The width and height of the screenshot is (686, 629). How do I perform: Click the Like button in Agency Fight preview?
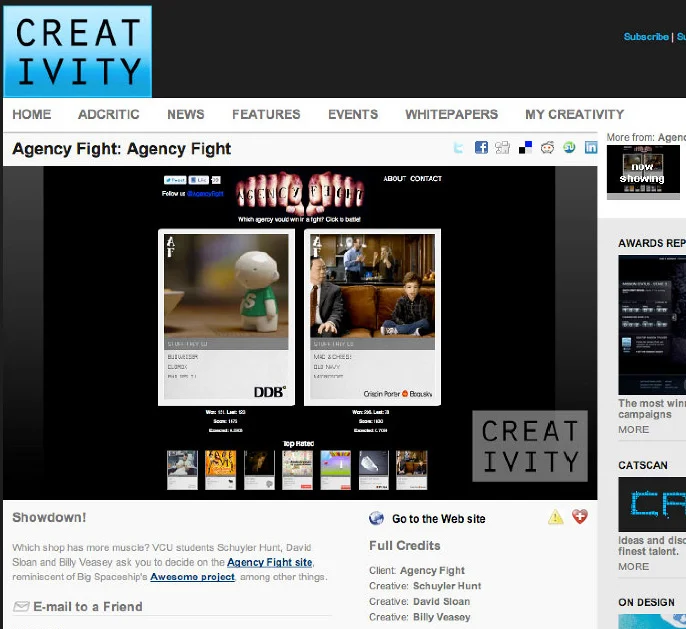coord(198,180)
